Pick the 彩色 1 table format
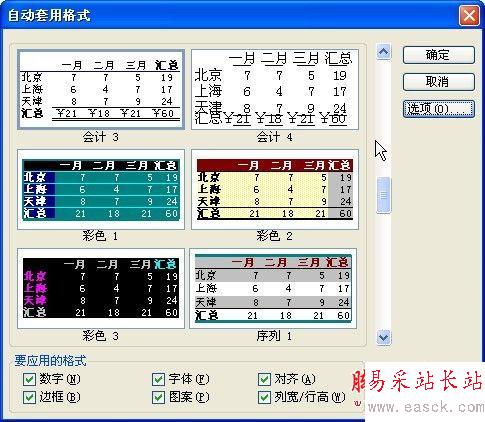Image resolution: width=485 pixels, height=422 pixels. [101, 189]
